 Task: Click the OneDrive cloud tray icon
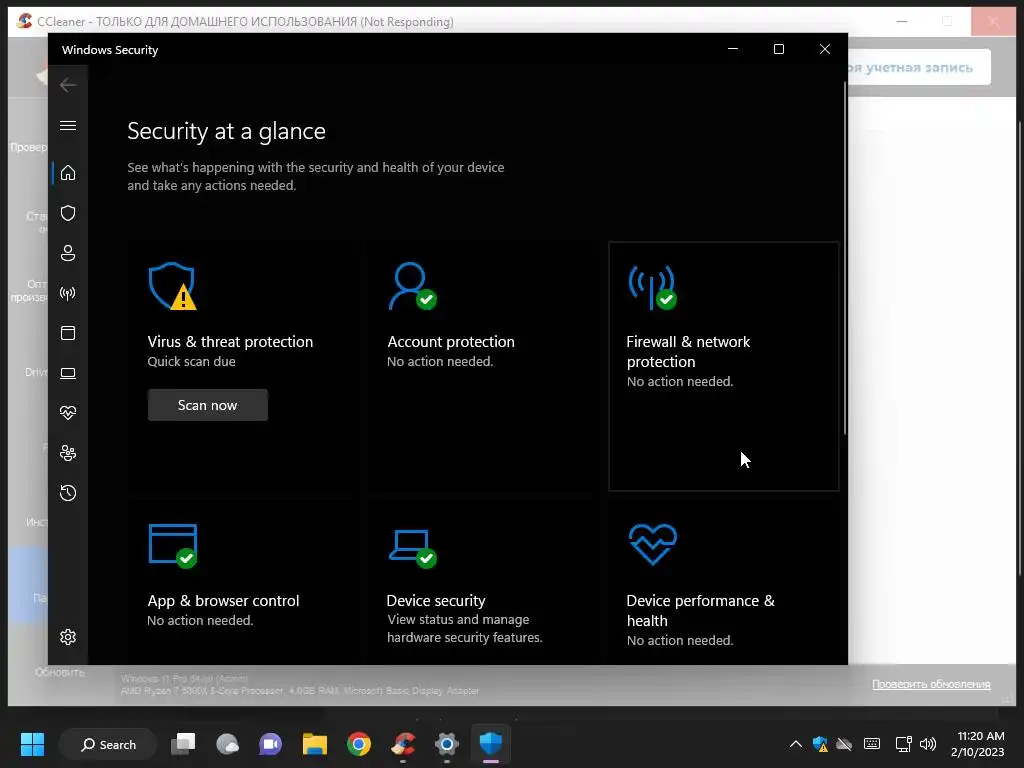(x=844, y=744)
